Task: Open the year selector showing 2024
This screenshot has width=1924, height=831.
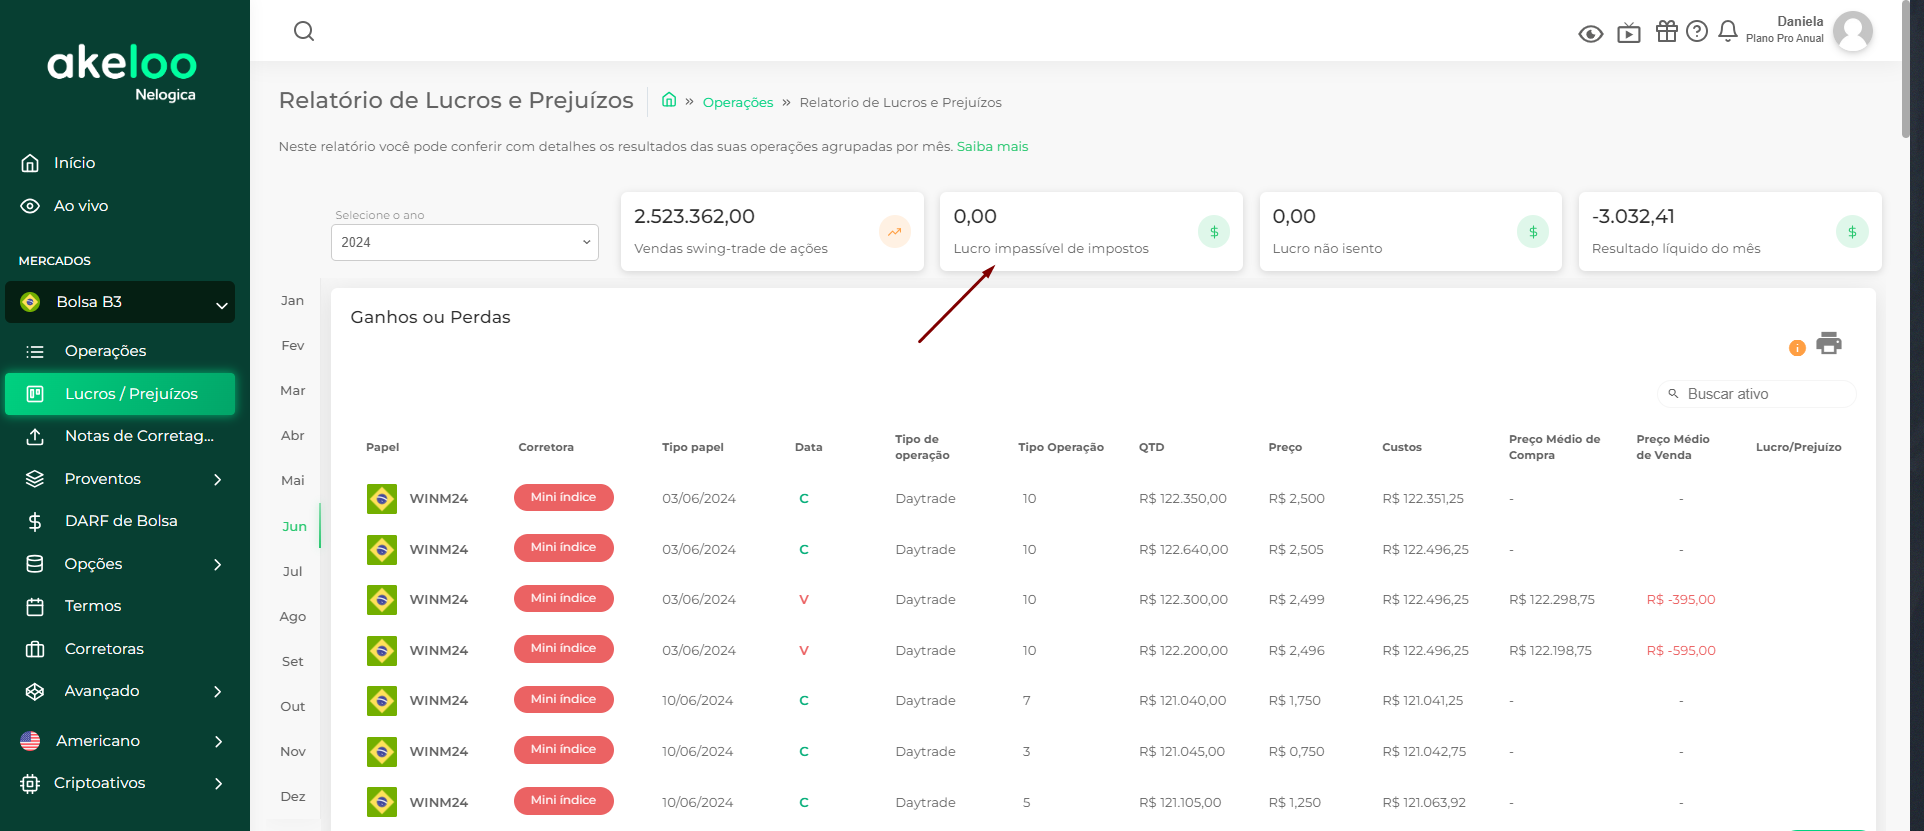Action: point(465,242)
